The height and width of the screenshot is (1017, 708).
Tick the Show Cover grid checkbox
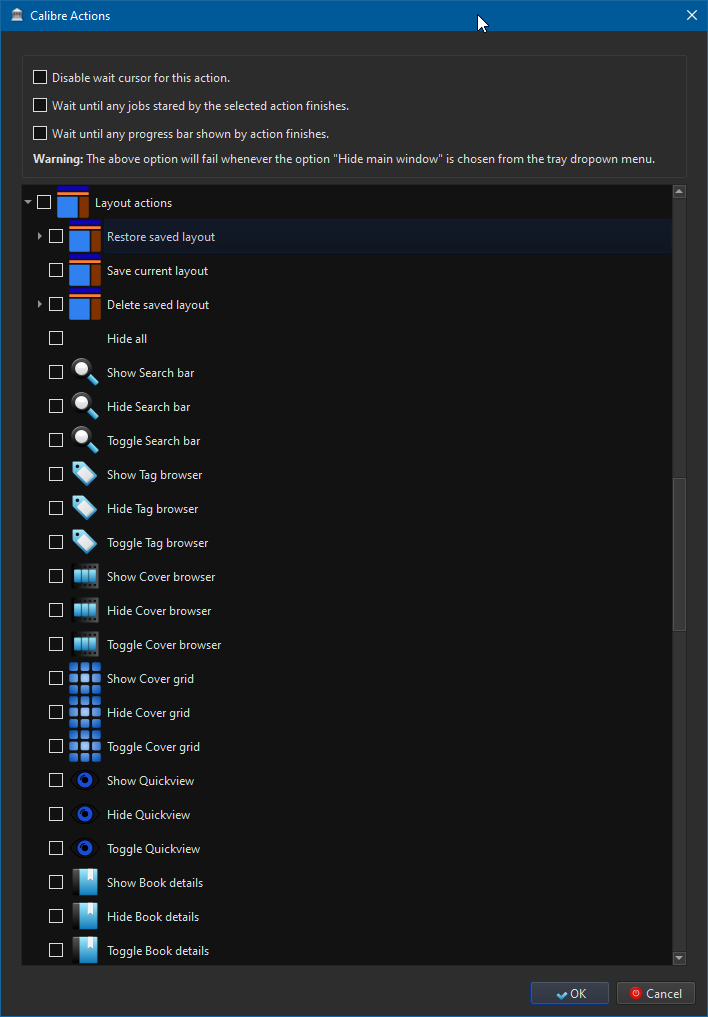point(56,678)
